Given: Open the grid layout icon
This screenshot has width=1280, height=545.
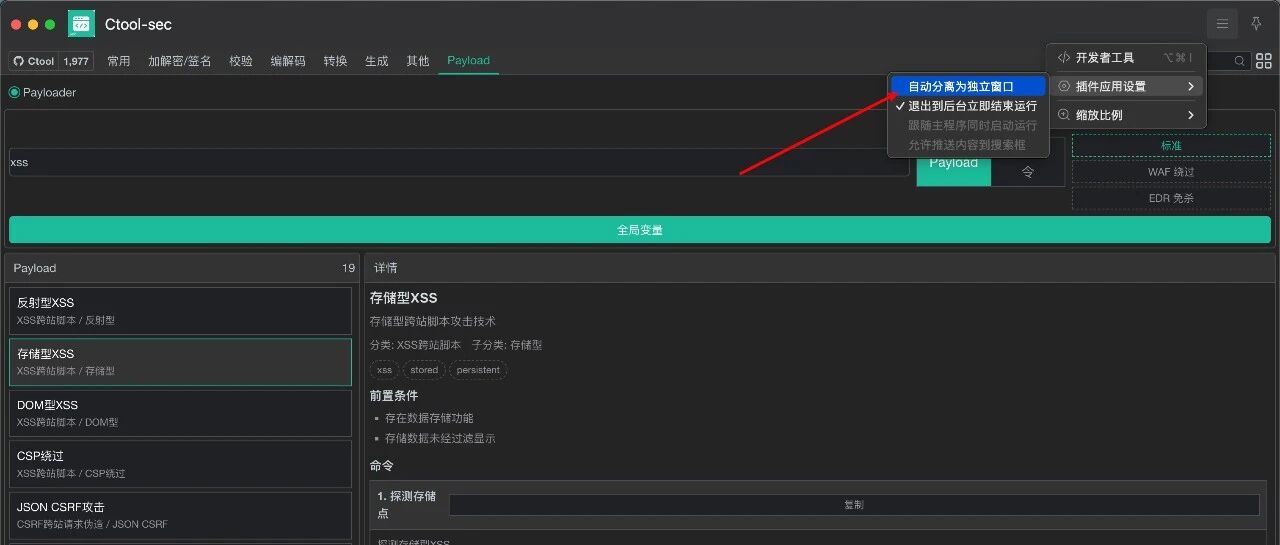Looking at the screenshot, I should [x=1263, y=61].
